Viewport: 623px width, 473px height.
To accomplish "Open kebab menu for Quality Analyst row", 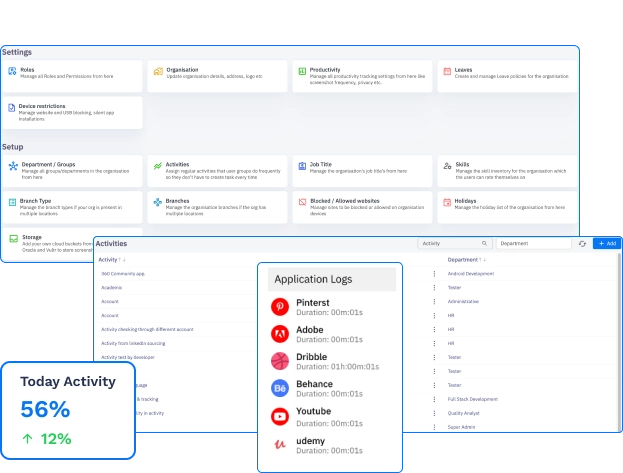I will tap(434, 413).
